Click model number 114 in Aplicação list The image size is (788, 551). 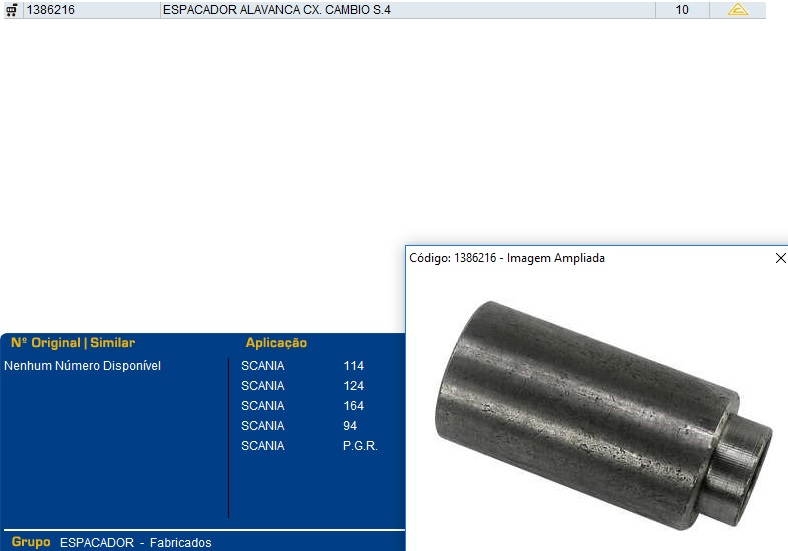353,366
